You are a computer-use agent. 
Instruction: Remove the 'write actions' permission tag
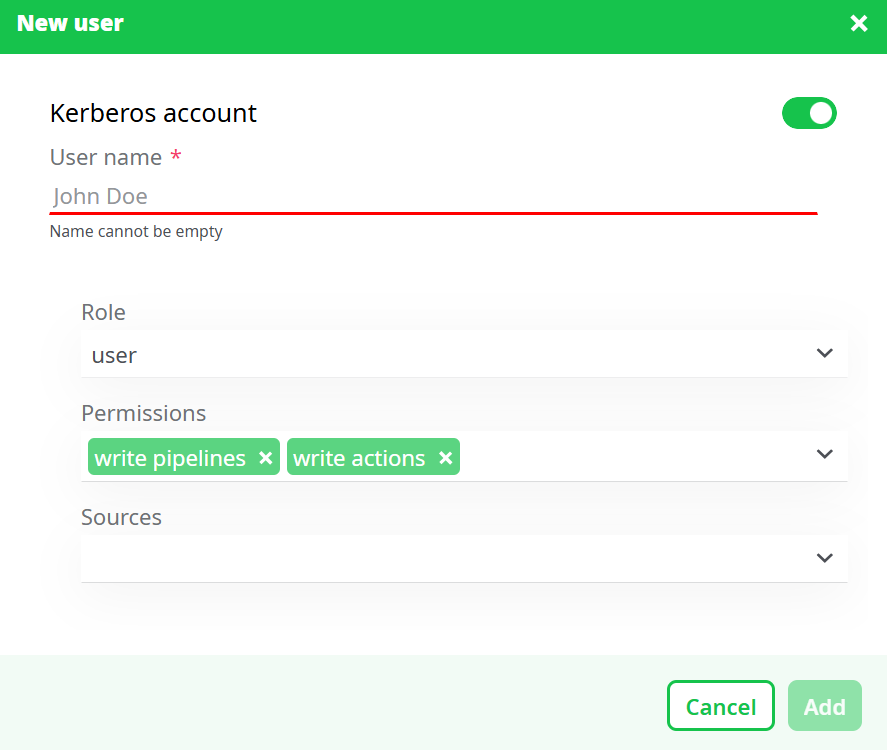pyautogui.click(x=445, y=457)
